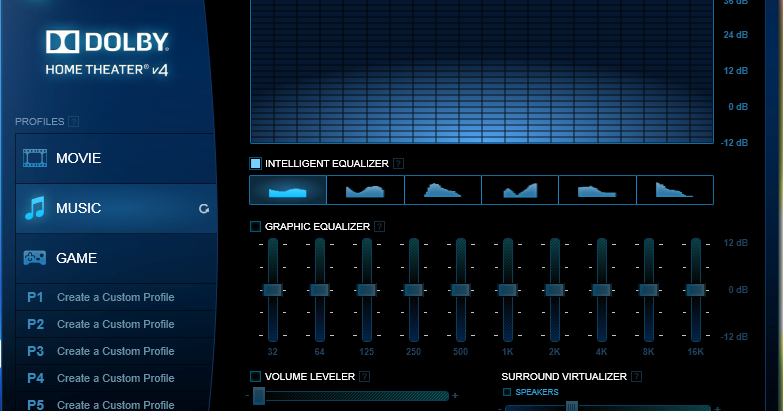Select the Music profile

pyautogui.click(x=116, y=208)
